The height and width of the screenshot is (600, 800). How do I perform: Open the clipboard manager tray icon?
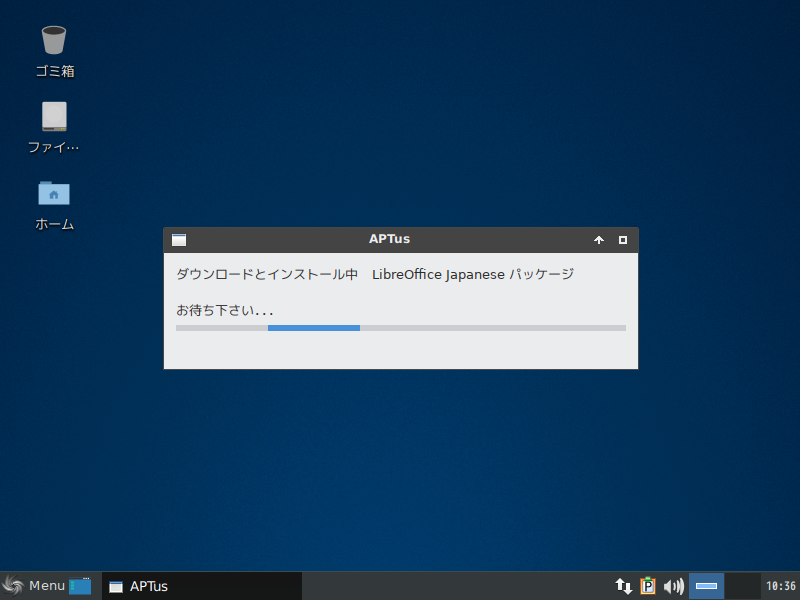point(647,586)
